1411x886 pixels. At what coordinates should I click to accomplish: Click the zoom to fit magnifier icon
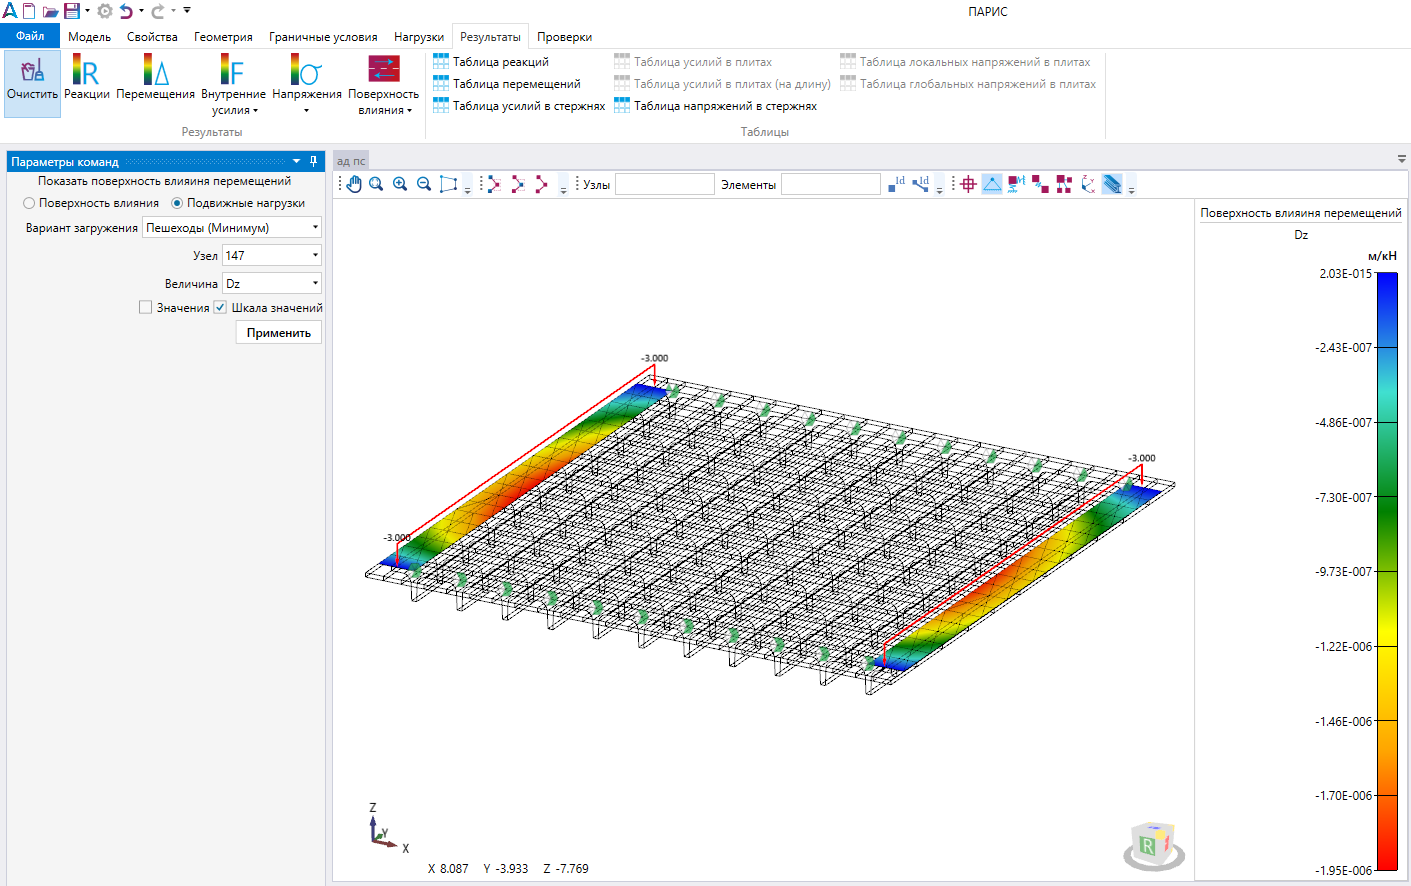tap(376, 184)
